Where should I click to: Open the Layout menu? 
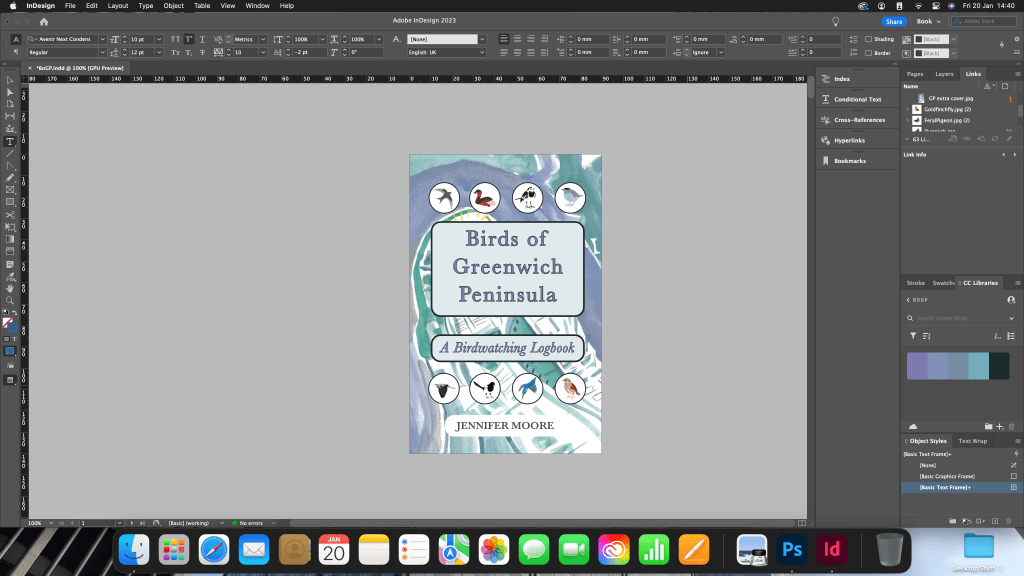click(x=118, y=6)
